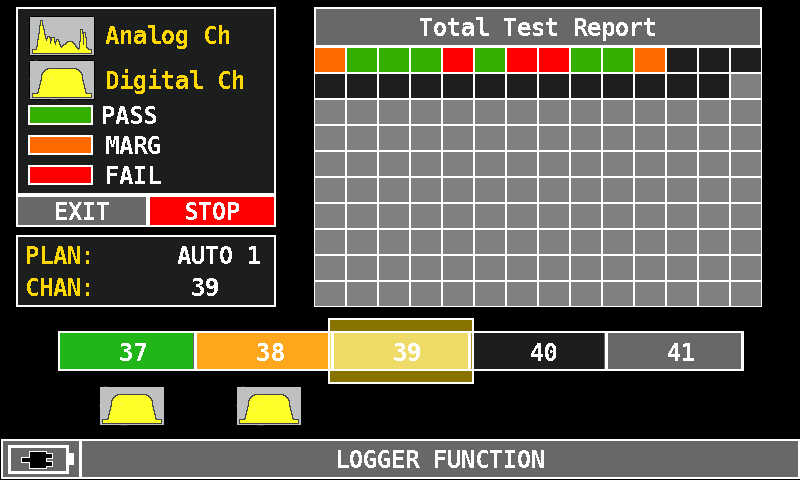Viewport: 800px width, 480px height.
Task: Select channel 40 in the channel strip
Action: click(539, 351)
